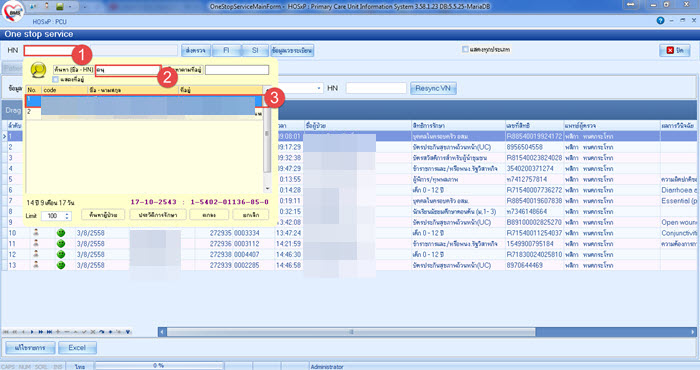
Task: Click the horizontal scrollbar left arrow
Action: [x=162, y=332]
